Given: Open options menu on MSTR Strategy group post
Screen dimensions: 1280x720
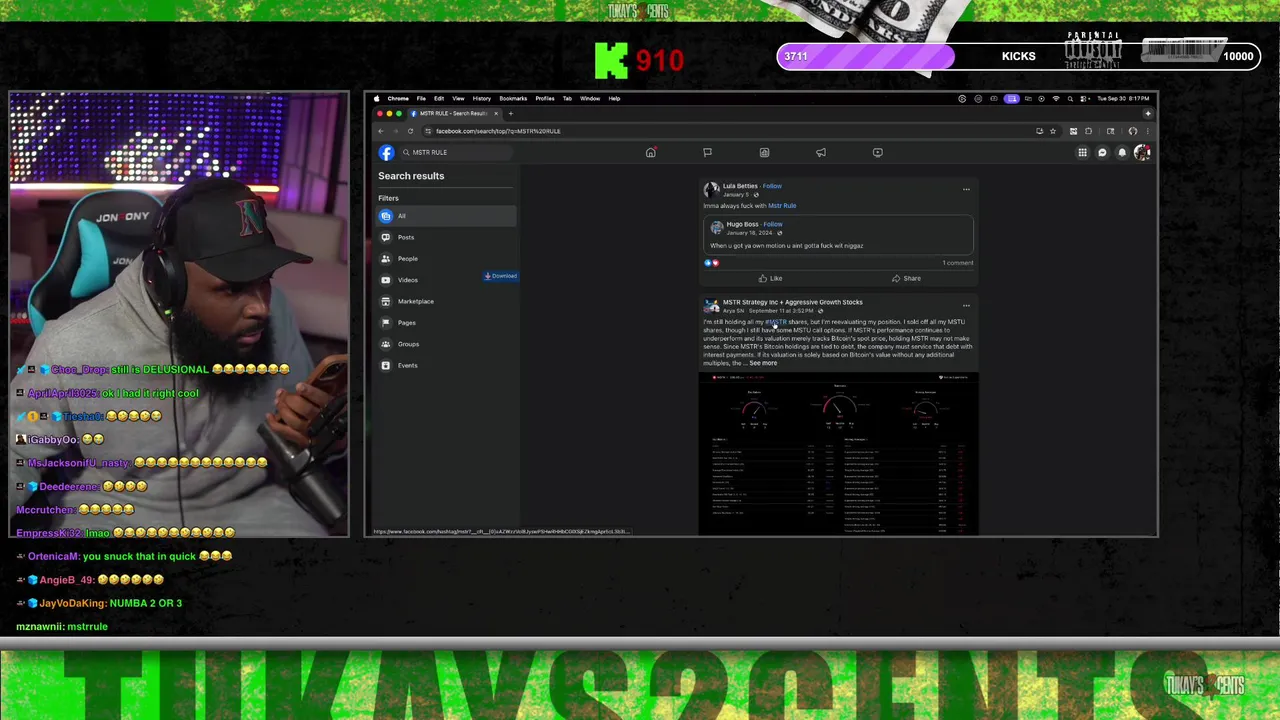Looking at the screenshot, I should (966, 305).
